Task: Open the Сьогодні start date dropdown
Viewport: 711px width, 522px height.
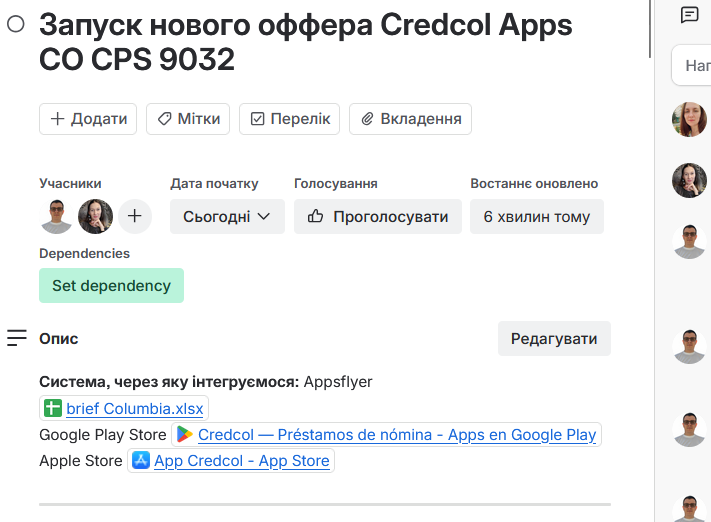Action: [227, 216]
